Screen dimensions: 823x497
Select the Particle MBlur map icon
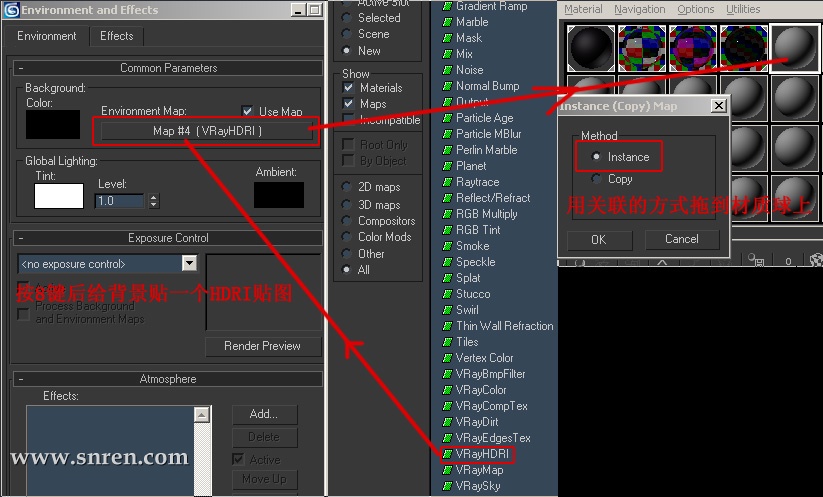point(447,134)
